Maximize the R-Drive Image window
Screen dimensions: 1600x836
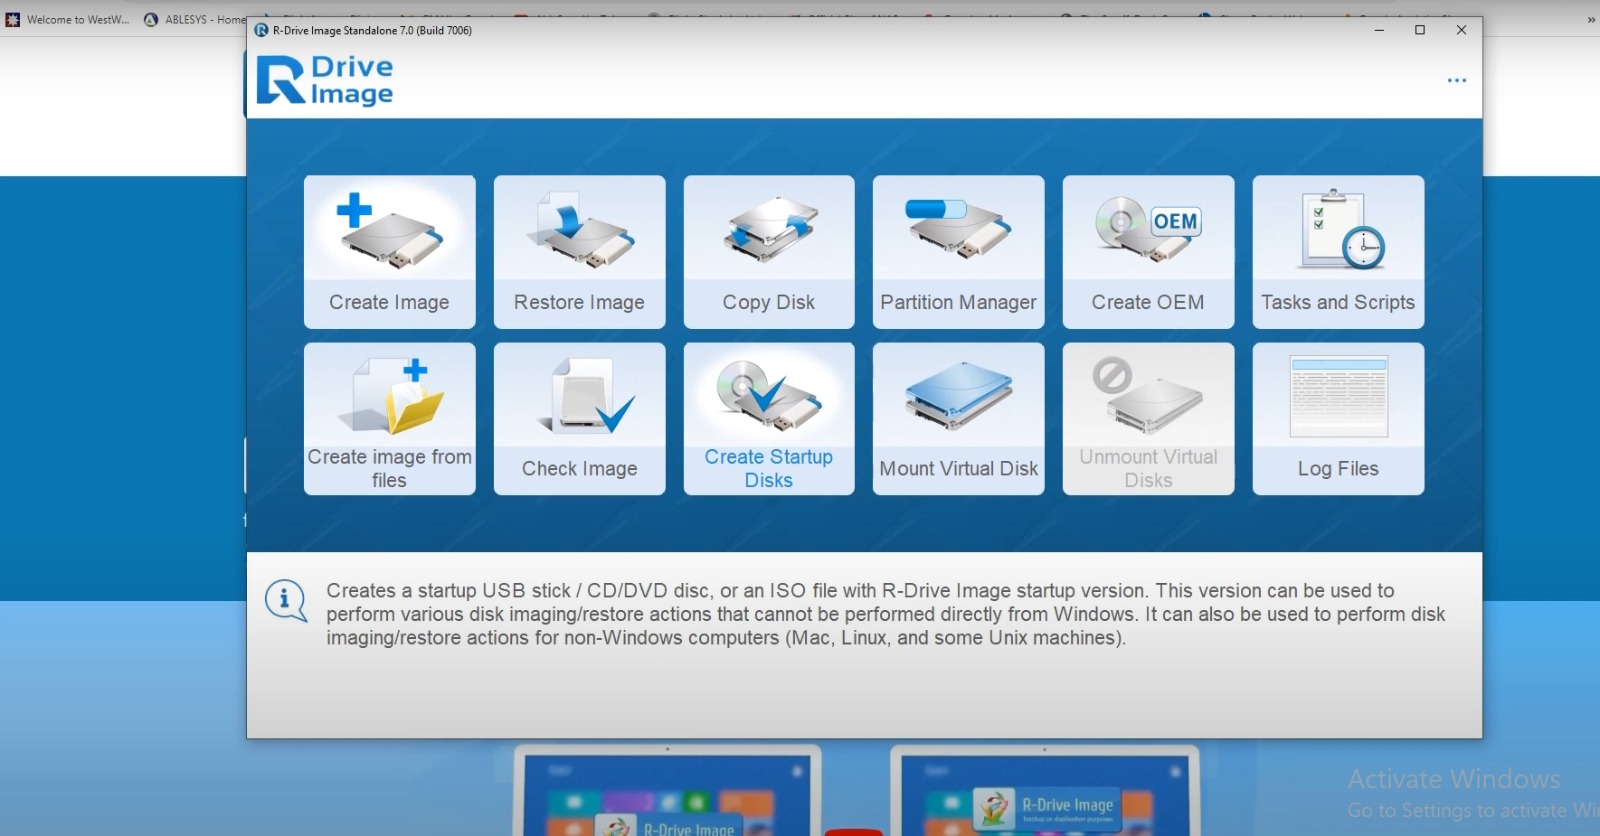coord(1420,30)
